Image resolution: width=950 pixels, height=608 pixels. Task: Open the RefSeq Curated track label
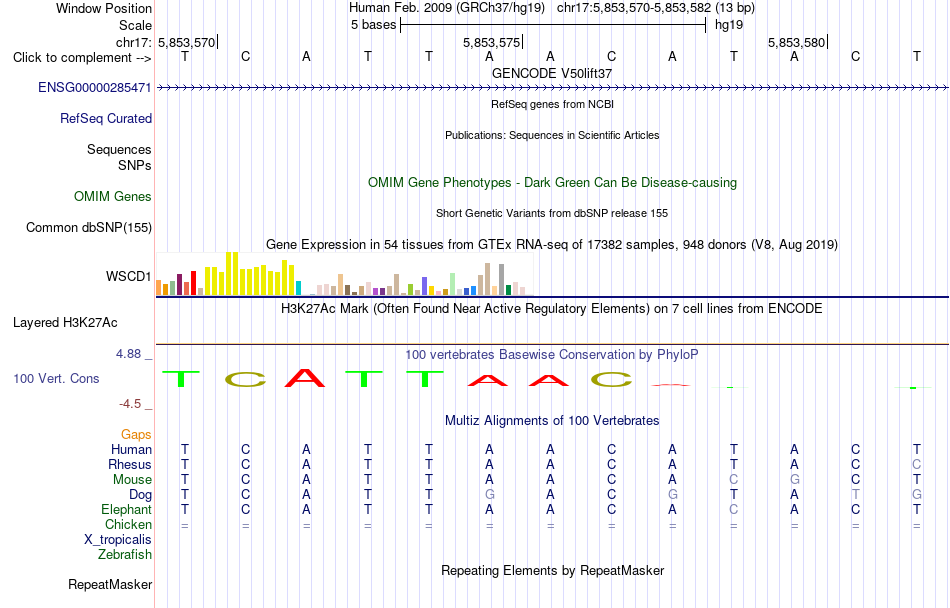105,119
